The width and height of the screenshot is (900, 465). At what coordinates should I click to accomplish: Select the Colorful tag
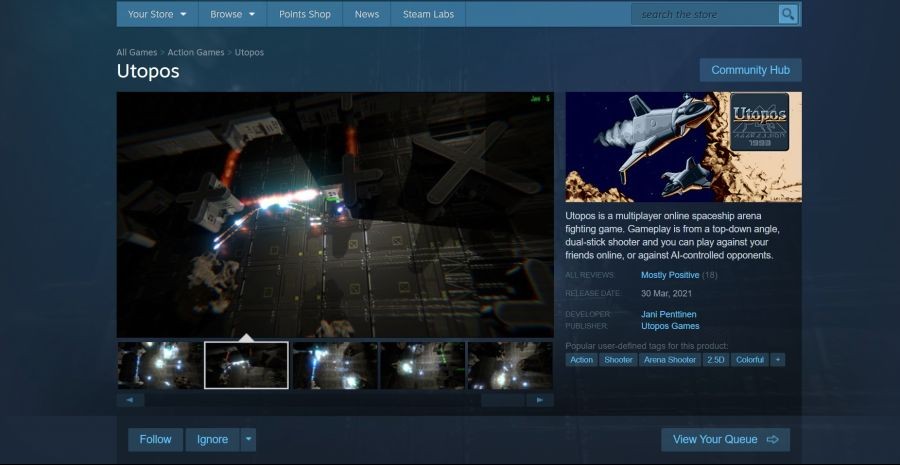tap(750, 360)
